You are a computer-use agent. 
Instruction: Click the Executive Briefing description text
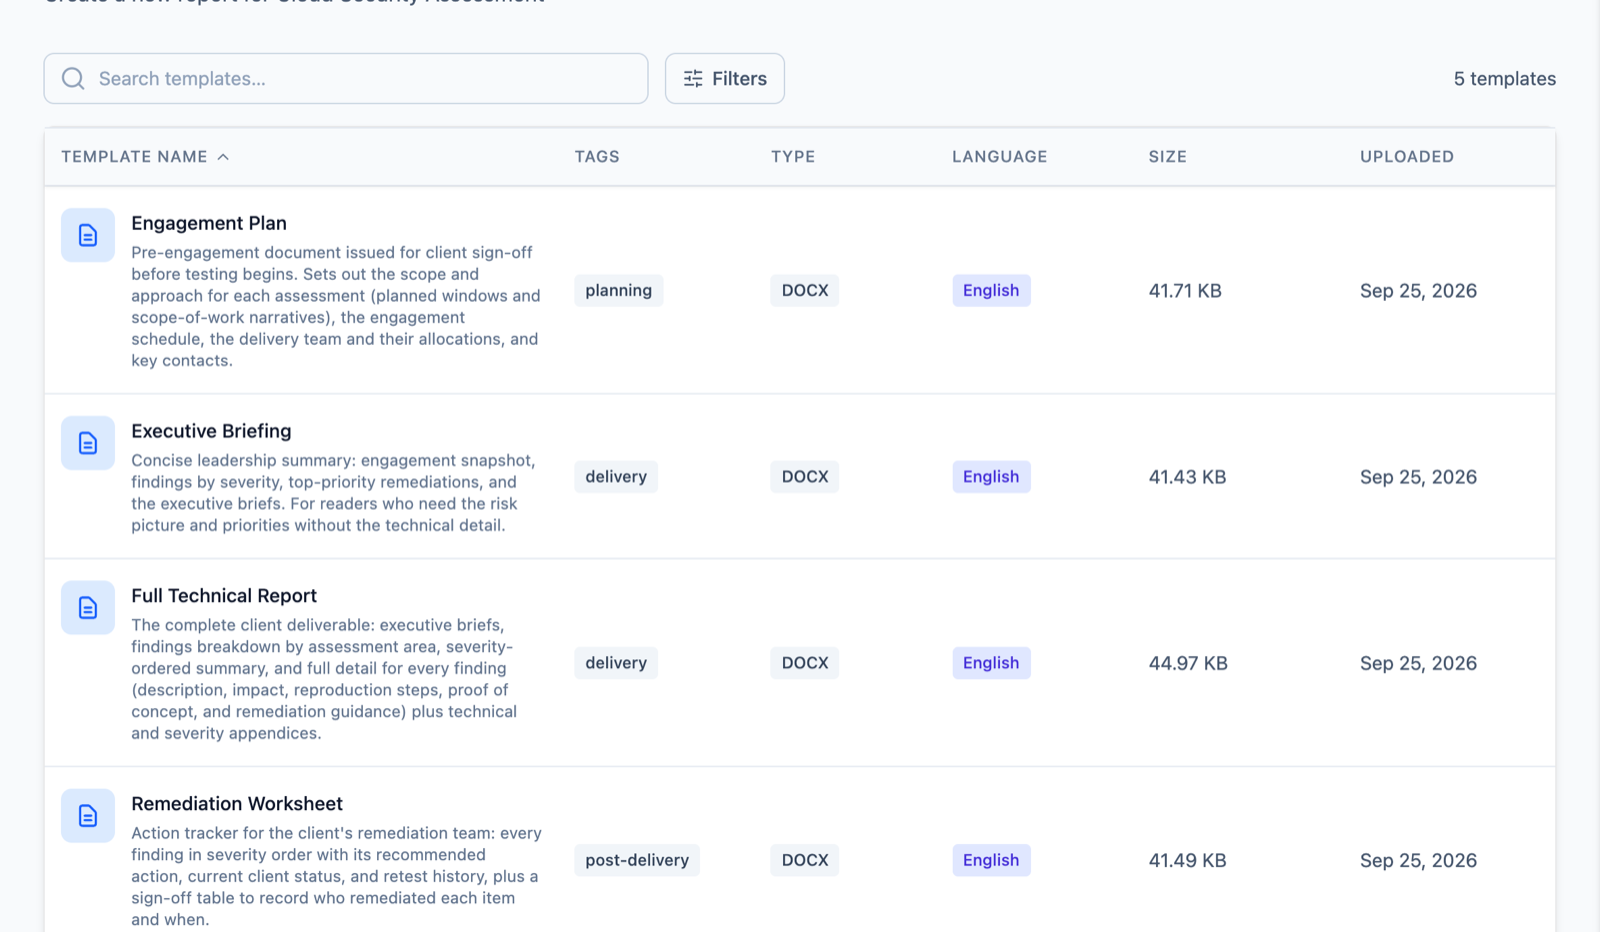pos(334,492)
